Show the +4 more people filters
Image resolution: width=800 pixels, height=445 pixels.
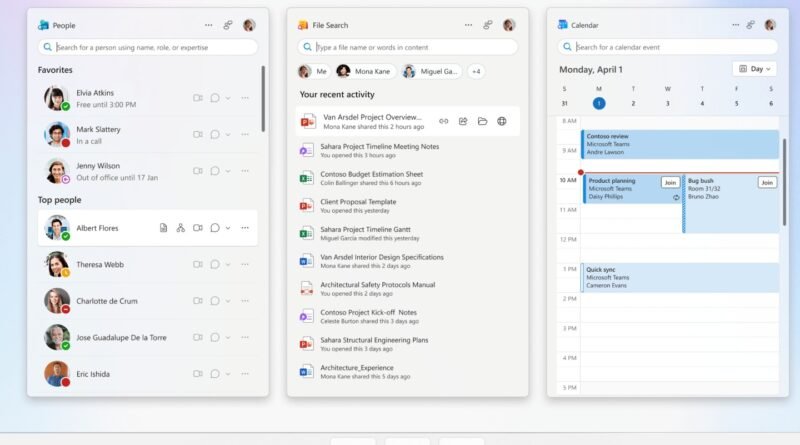476,71
